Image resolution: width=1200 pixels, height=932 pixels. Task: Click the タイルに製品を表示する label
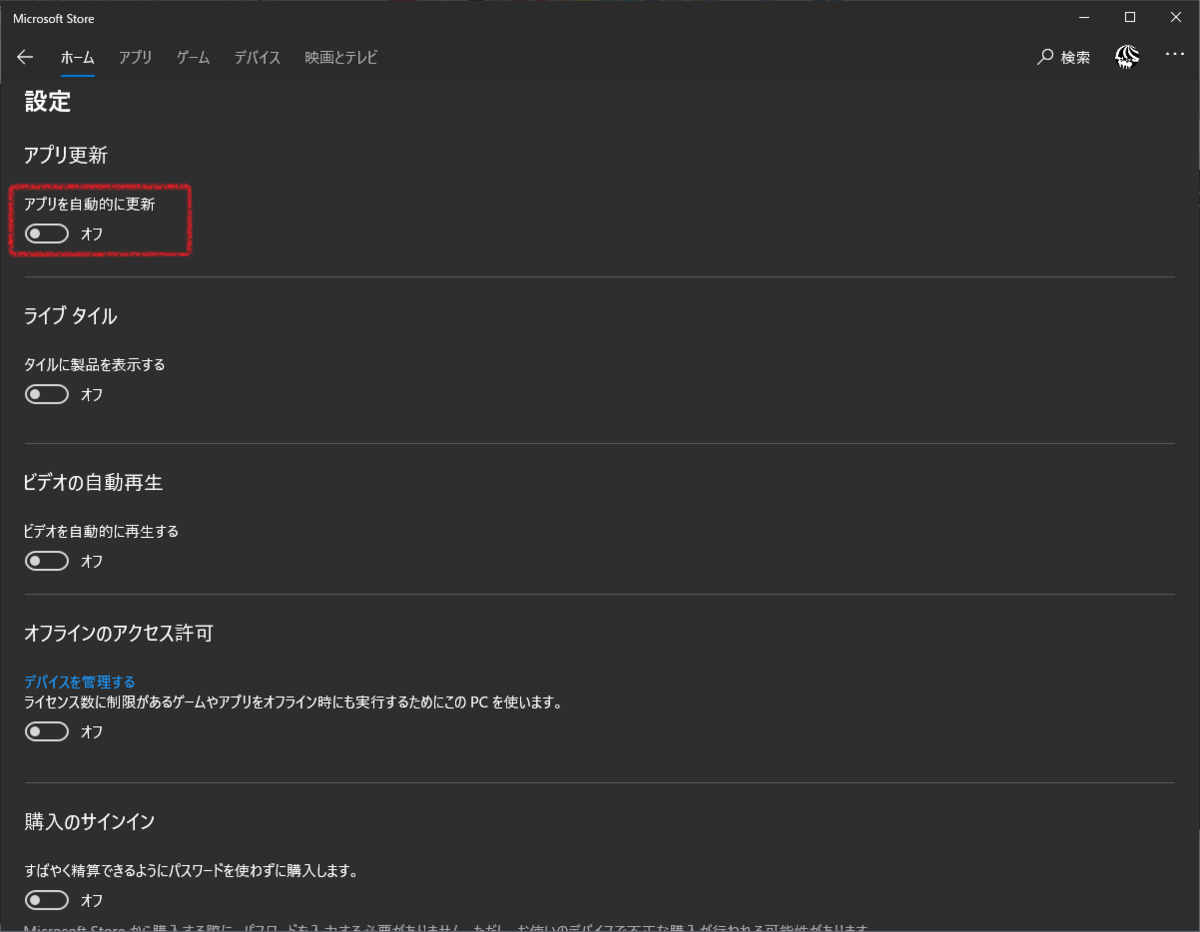click(95, 365)
